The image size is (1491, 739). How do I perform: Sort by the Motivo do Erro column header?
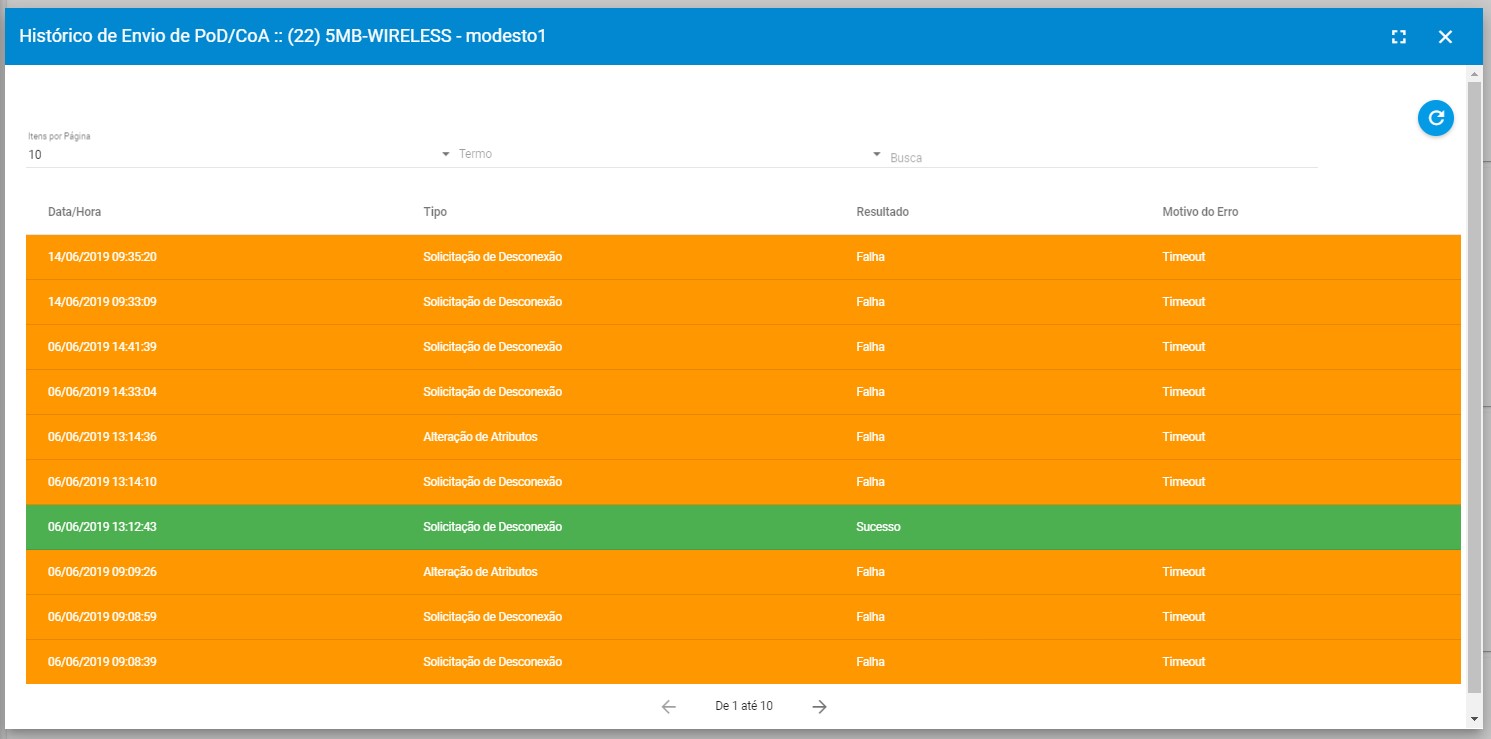click(1200, 212)
